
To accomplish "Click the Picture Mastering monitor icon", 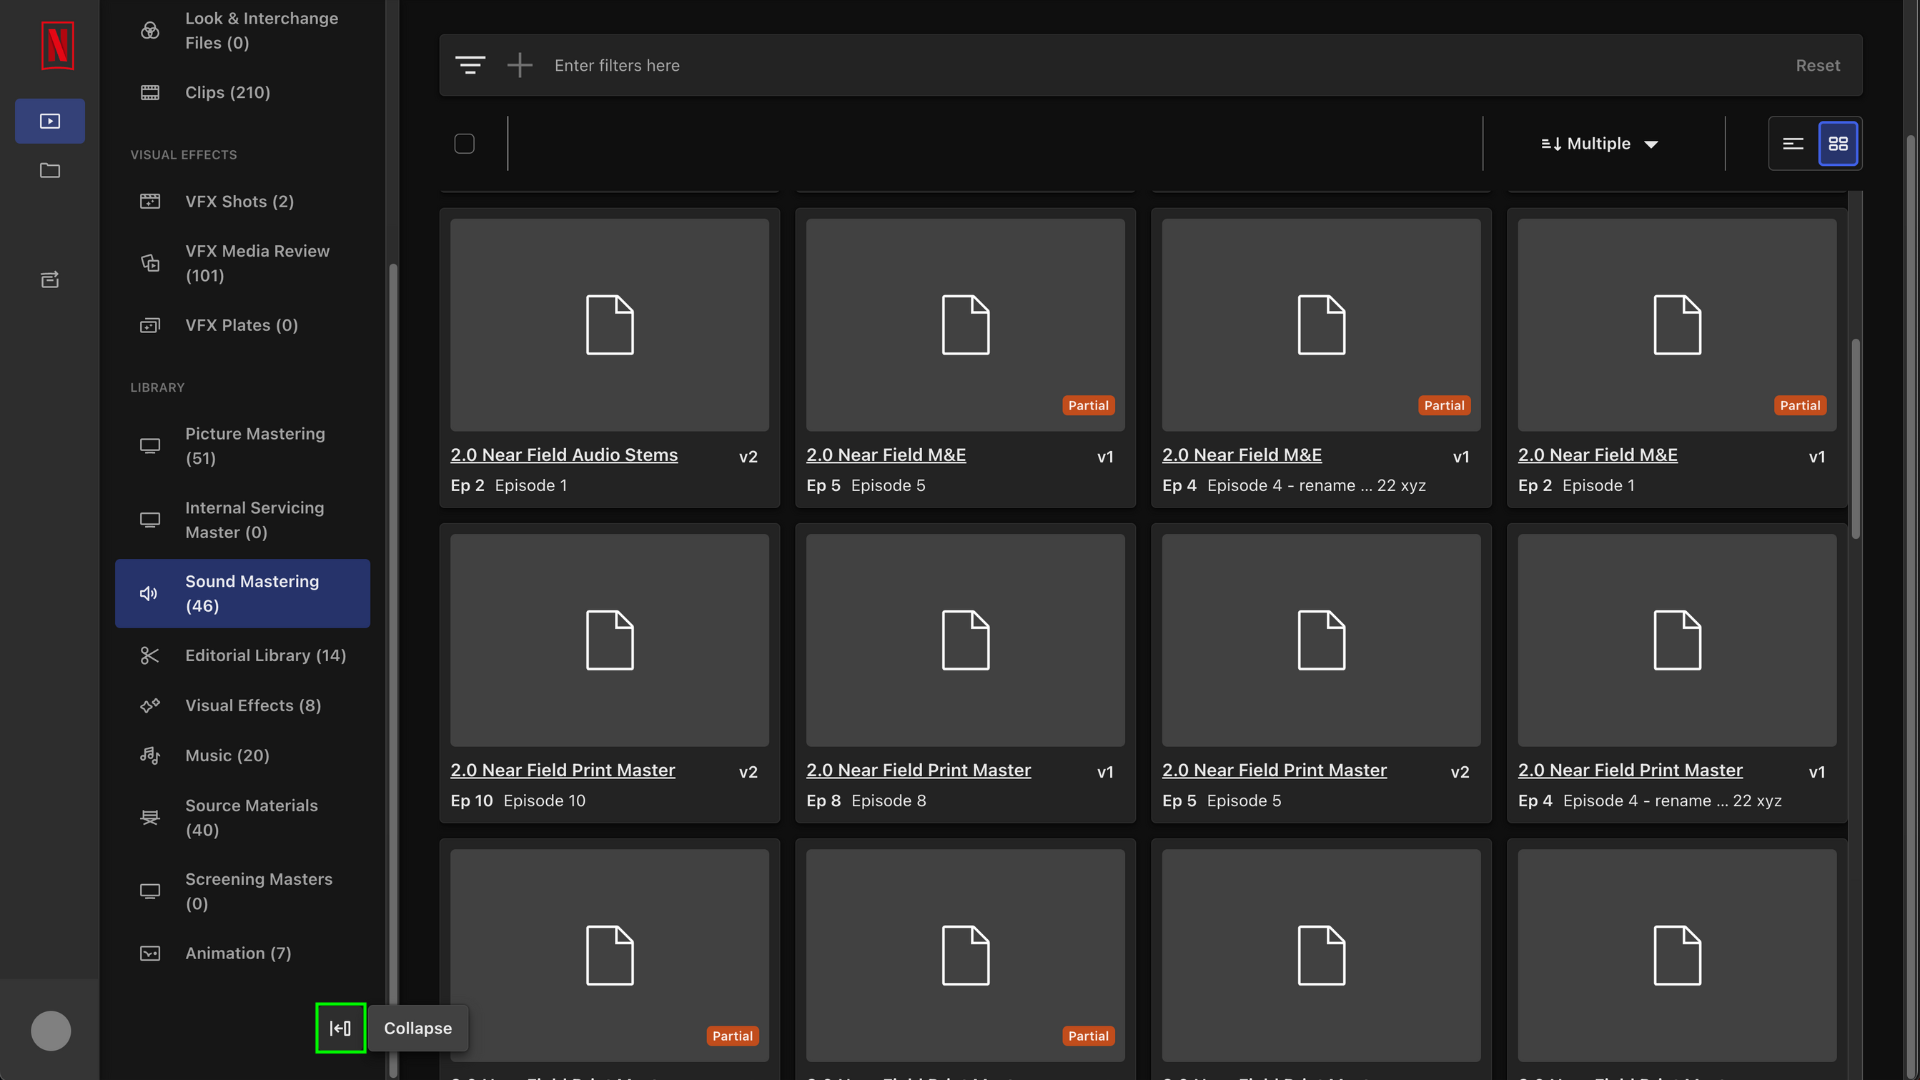I will point(150,446).
